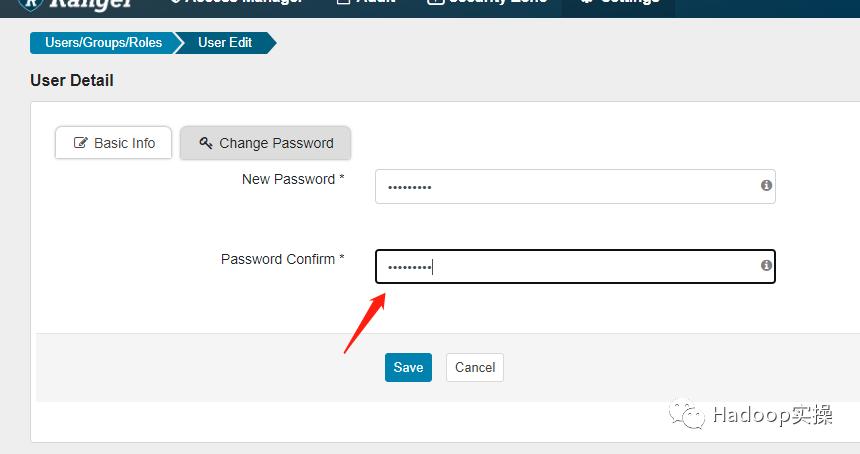Click the New Password field label
The height and width of the screenshot is (454, 860).
293,179
